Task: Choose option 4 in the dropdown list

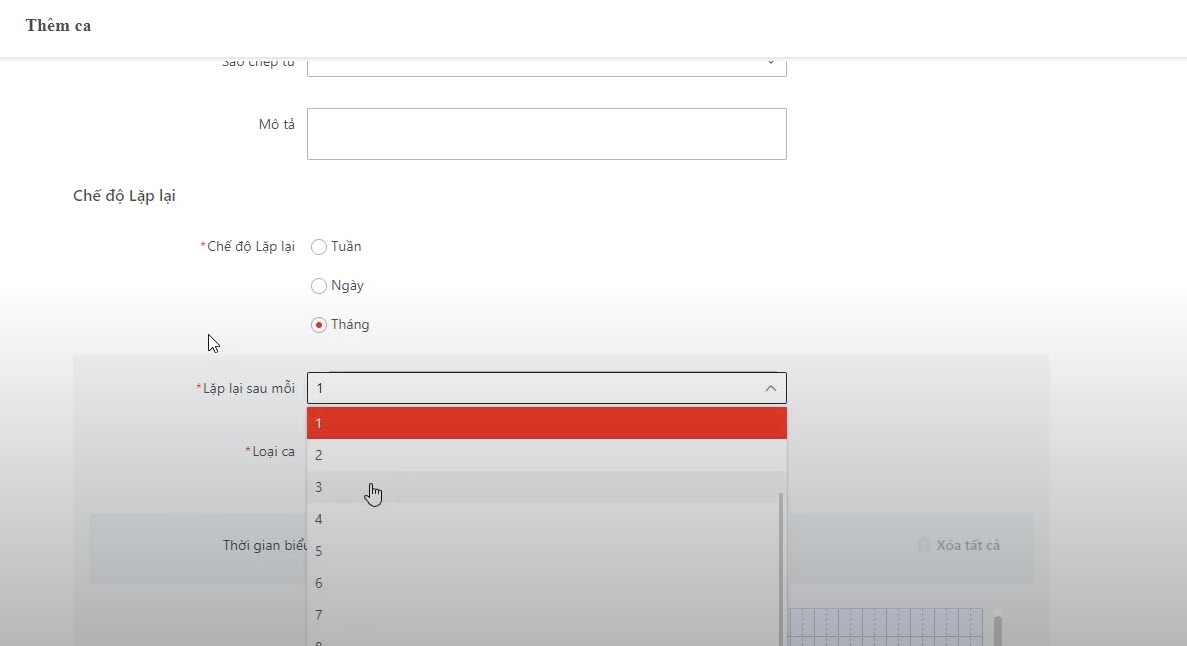Action: [x=546, y=519]
